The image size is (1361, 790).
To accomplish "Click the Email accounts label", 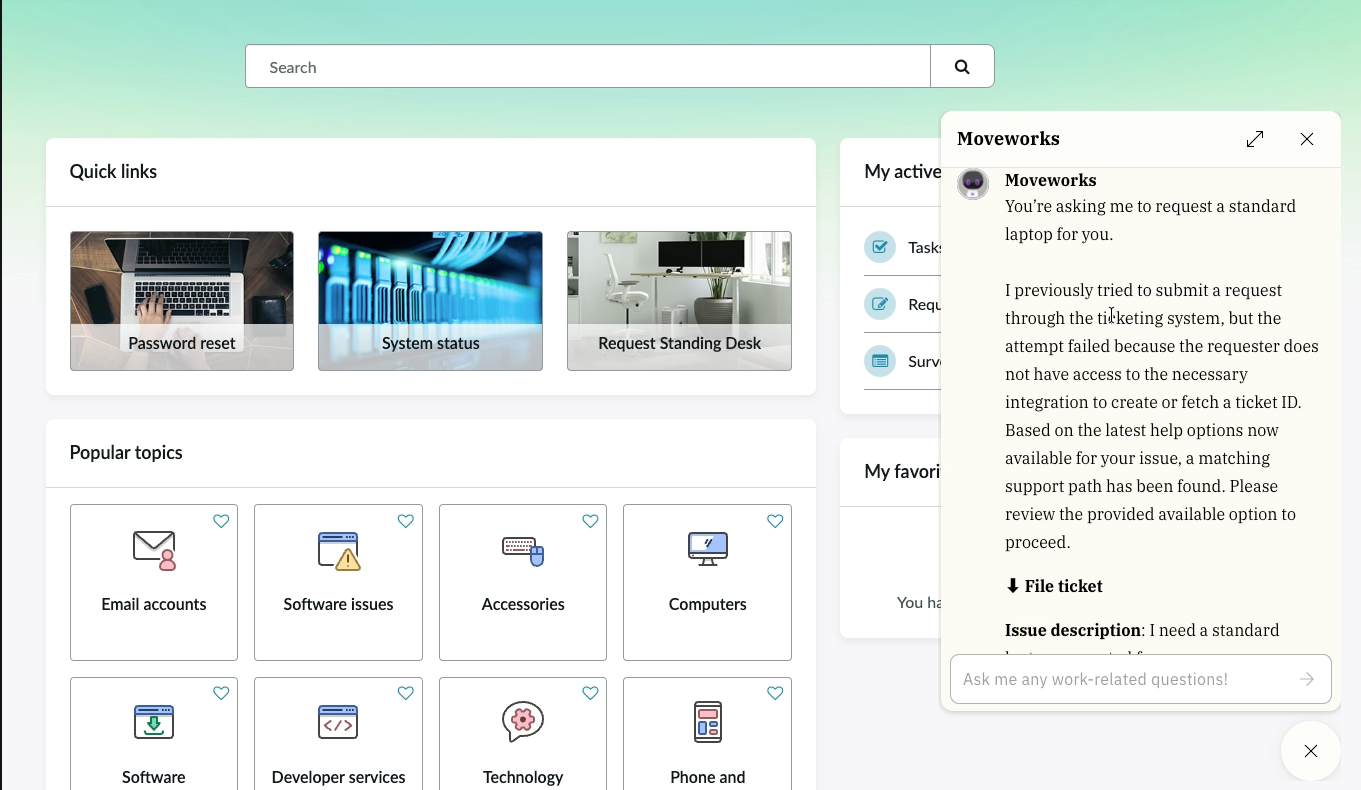I will 154,604.
